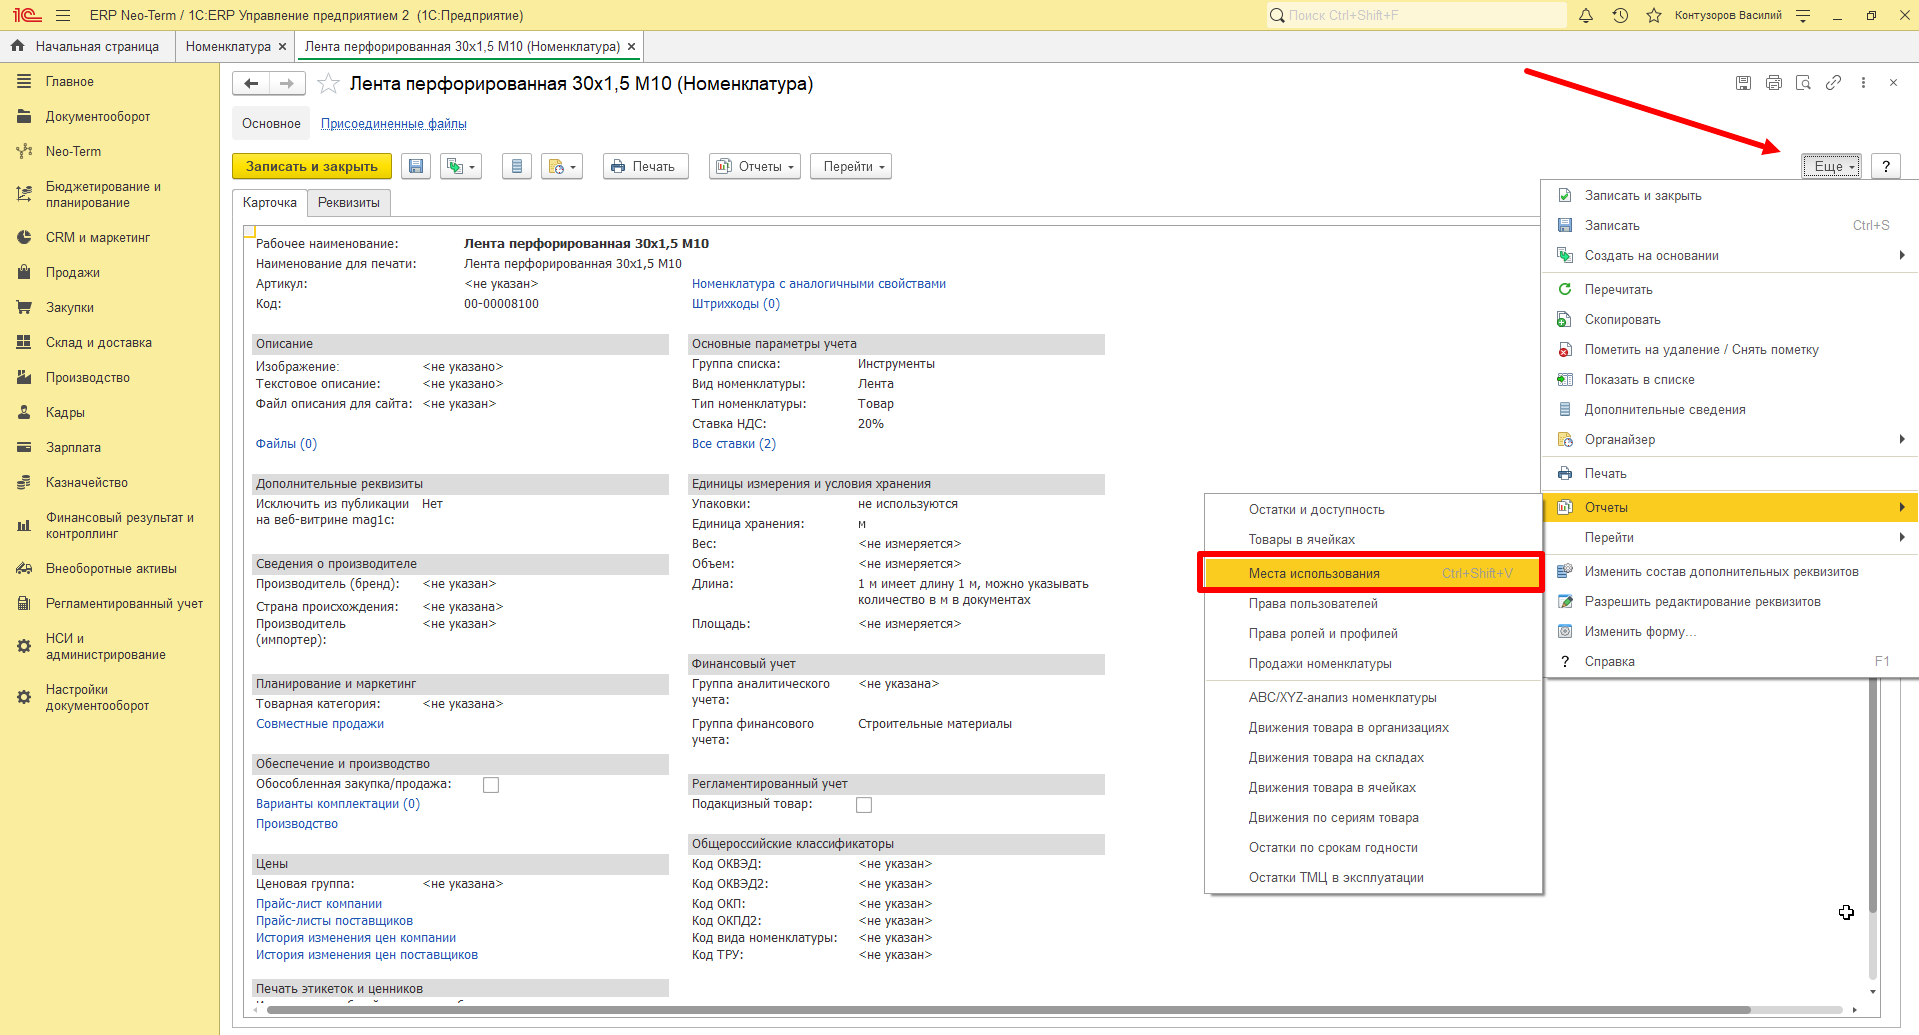Open Присоединенные файлы link
Viewport: 1919px width, 1035px height.
click(x=394, y=124)
